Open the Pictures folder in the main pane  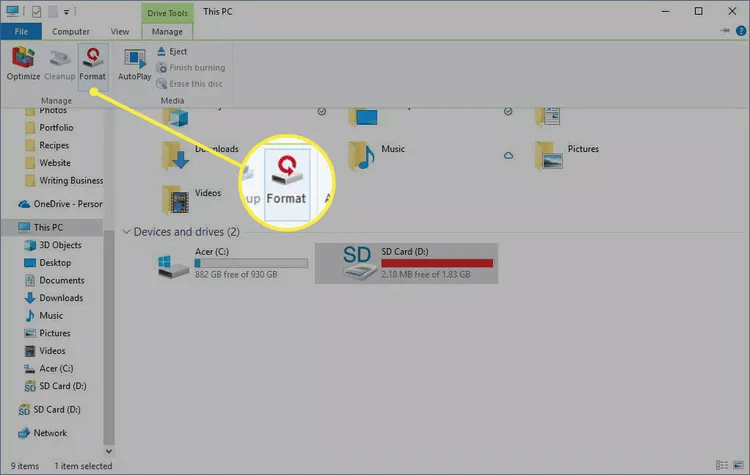click(x=548, y=153)
